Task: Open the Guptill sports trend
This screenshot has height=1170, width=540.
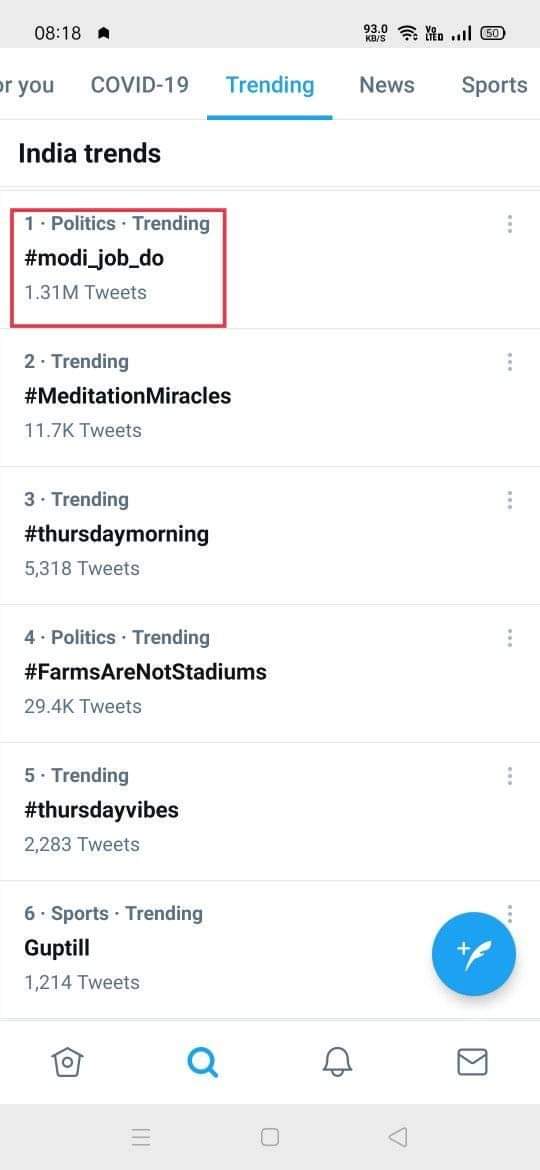Action: coord(57,948)
